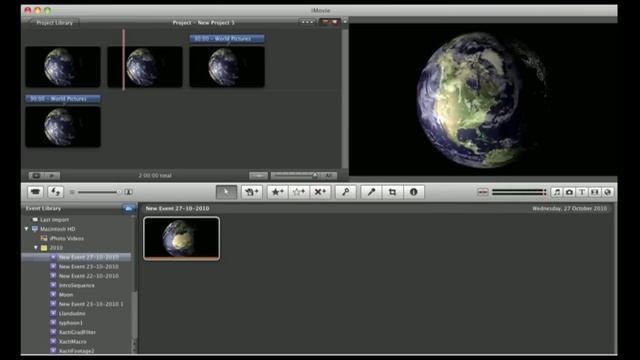This screenshot has height=360, width=640.
Task: Click the dotted thumbnail display button
Action: 308,22
